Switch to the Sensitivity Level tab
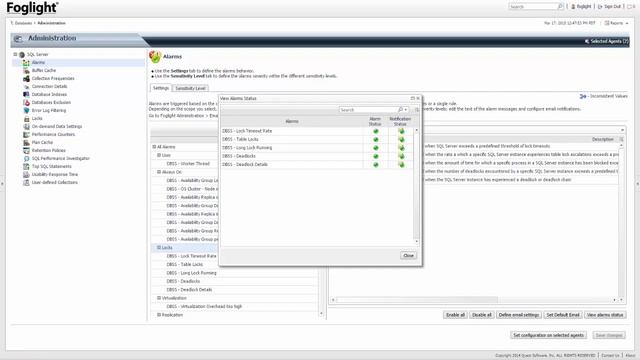Screen dimensions: 640x360 pos(190,88)
